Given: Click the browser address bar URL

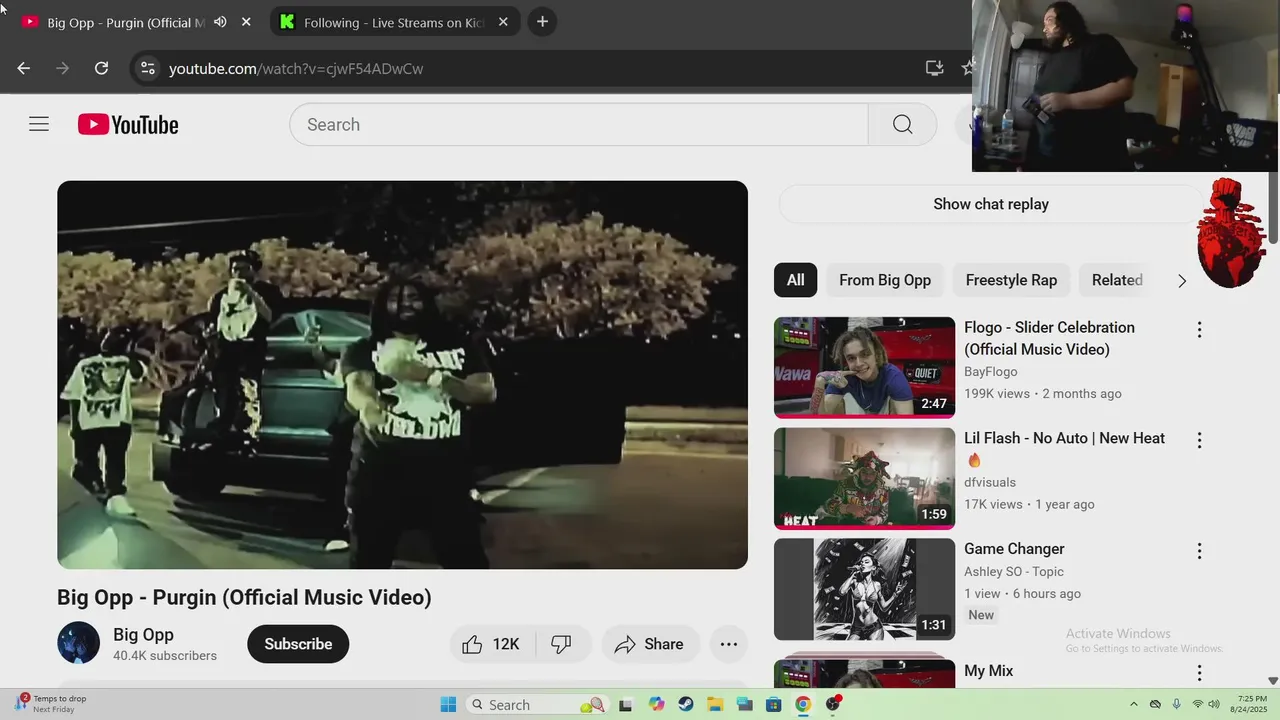Looking at the screenshot, I should coord(296,68).
